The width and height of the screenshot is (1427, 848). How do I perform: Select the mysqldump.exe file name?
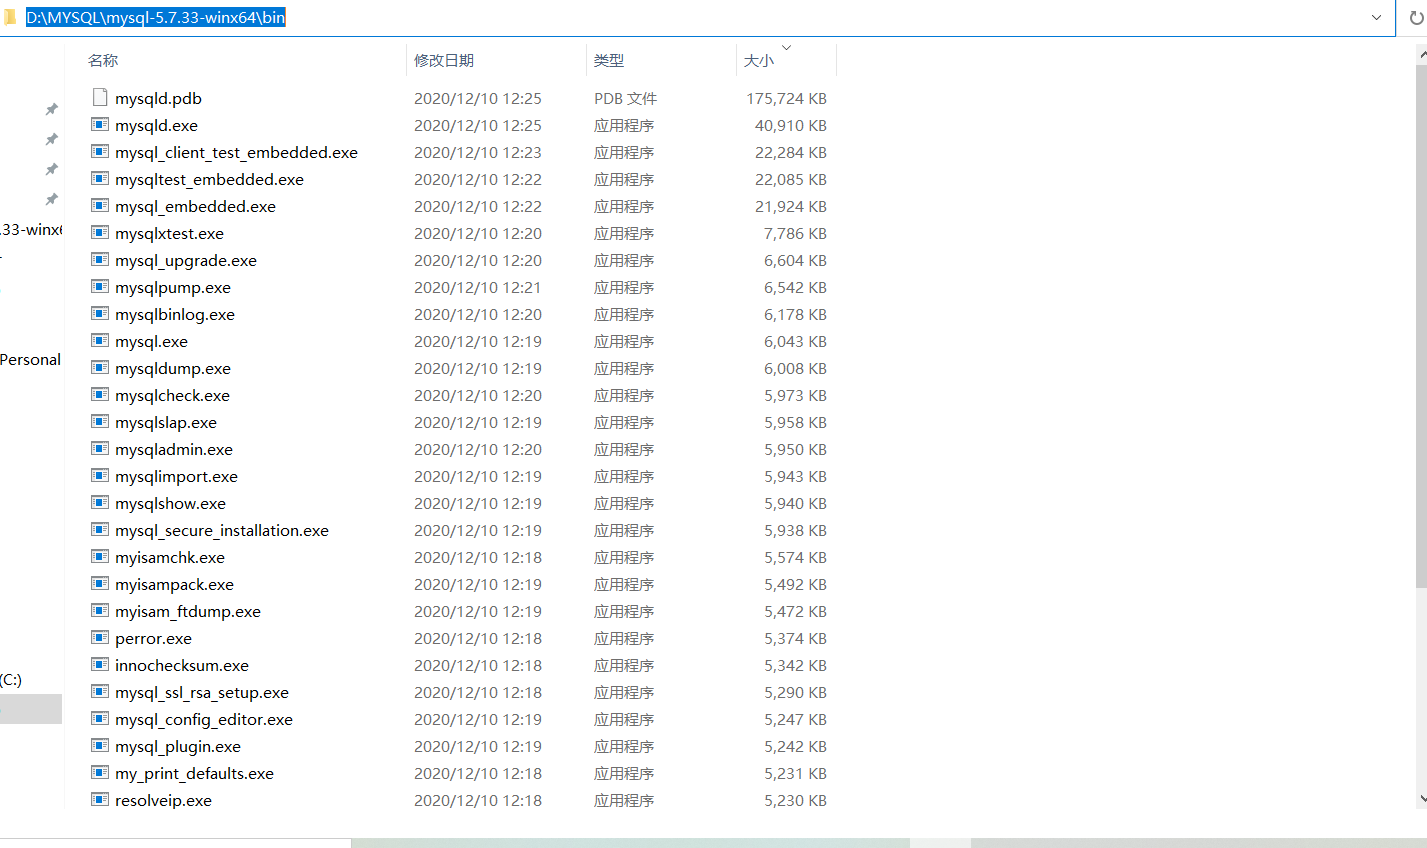173,368
